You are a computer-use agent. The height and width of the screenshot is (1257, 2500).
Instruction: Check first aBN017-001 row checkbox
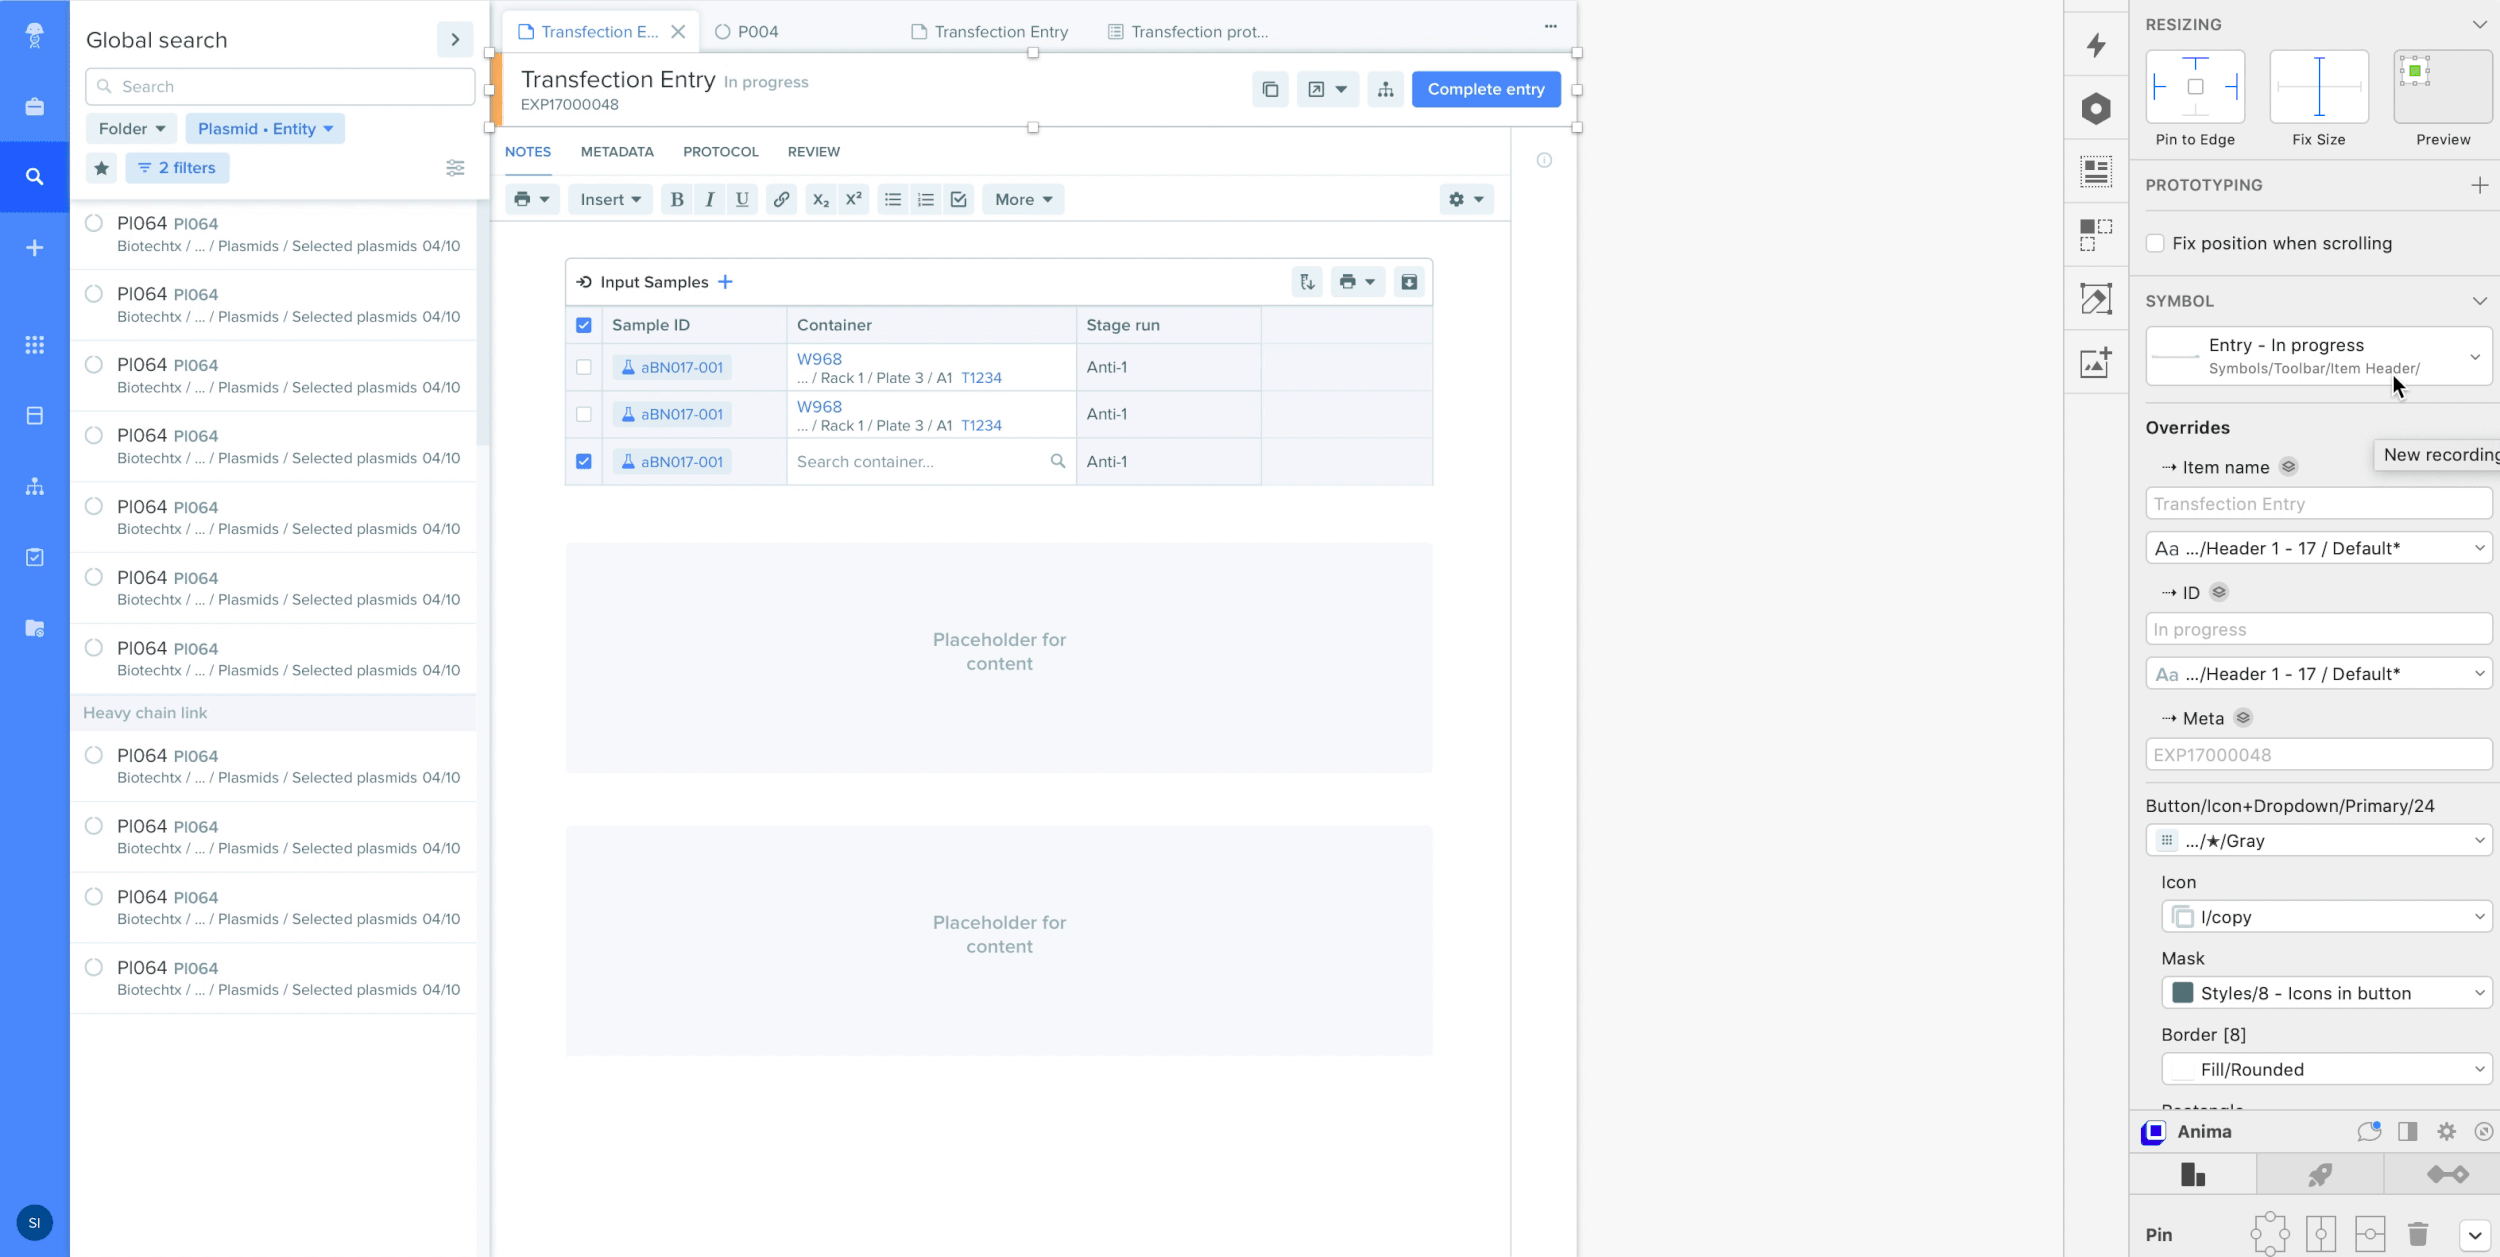tap(584, 367)
